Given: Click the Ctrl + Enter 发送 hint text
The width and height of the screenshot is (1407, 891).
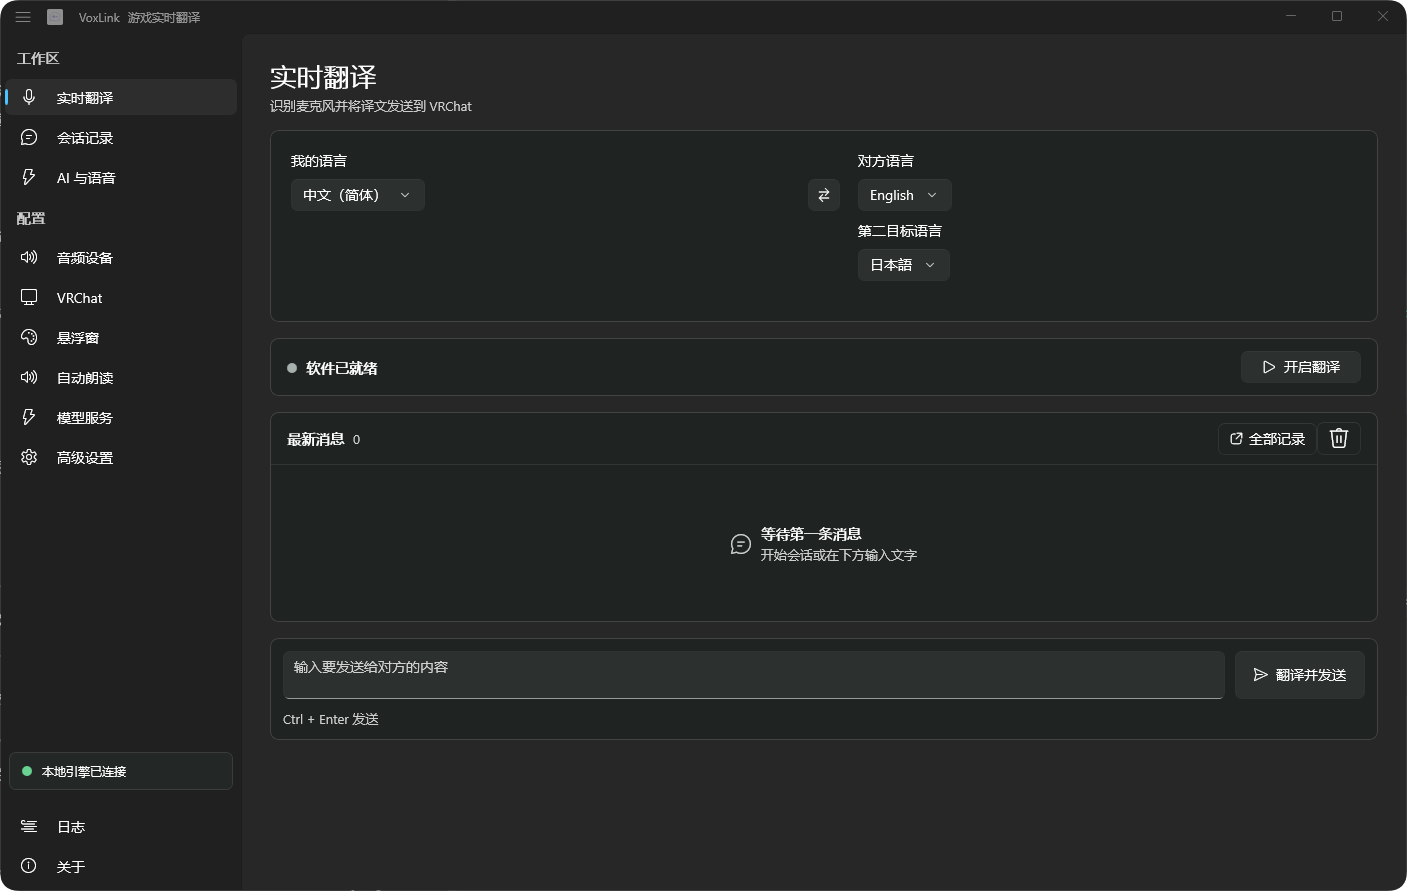Looking at the screenshot, I should tap(331, 719).
